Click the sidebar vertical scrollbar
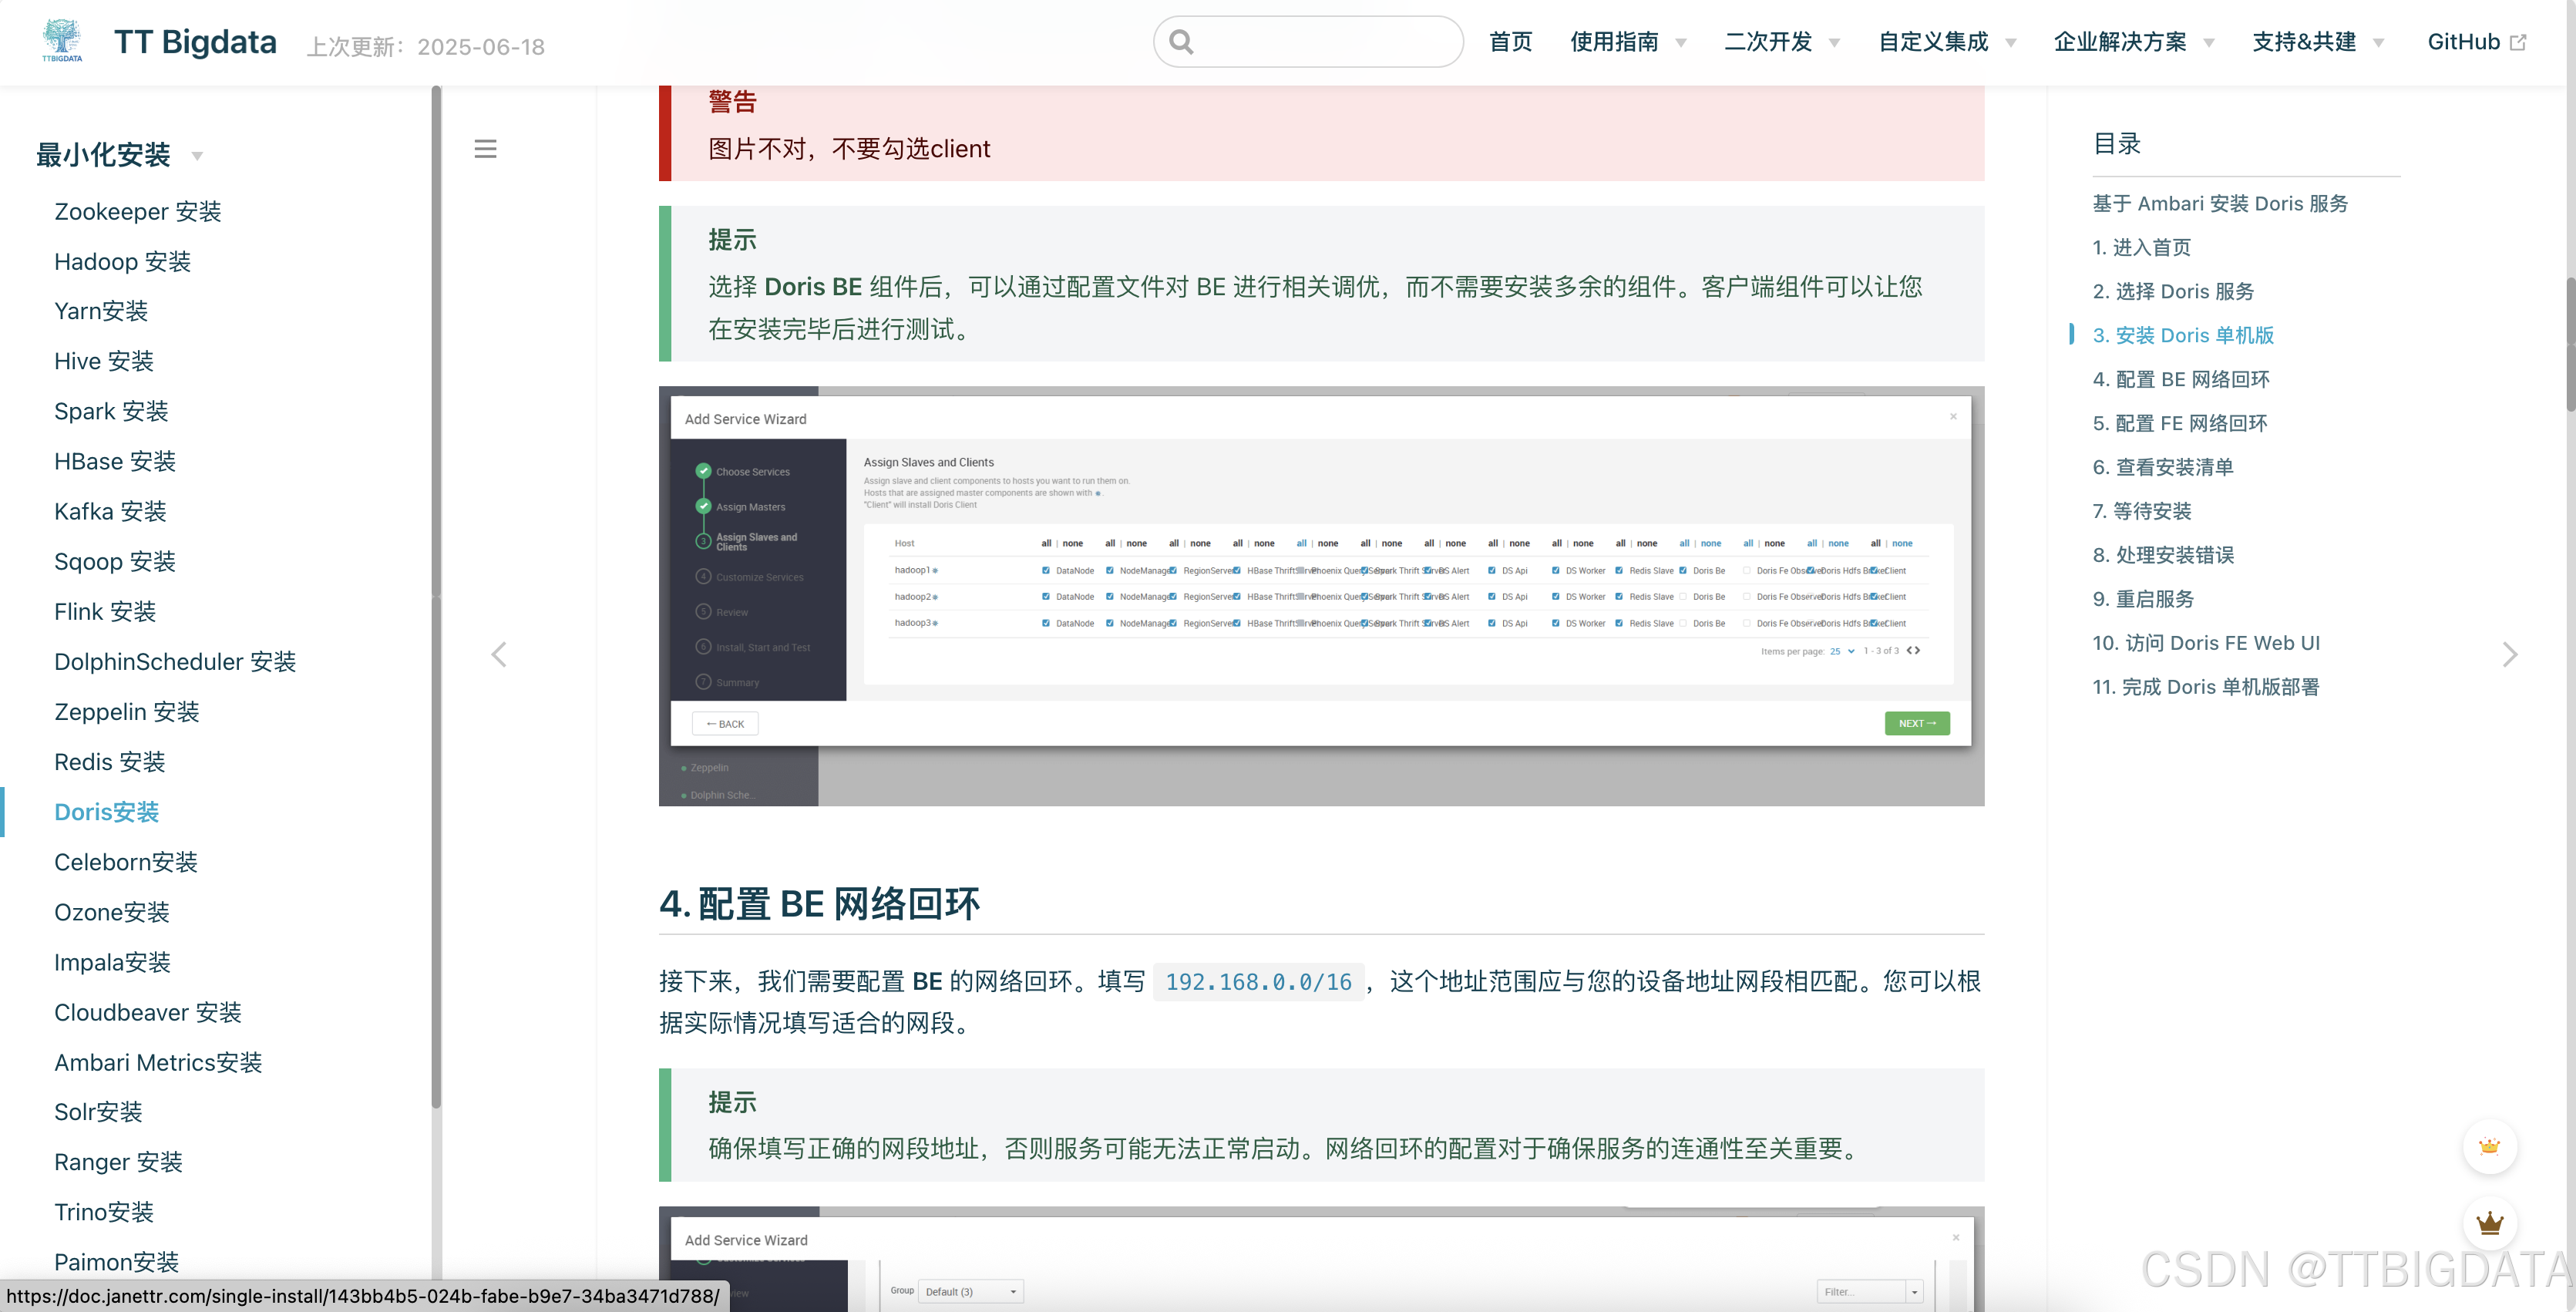This screenshot has height=1312, width=2576. tap(436, 600)
